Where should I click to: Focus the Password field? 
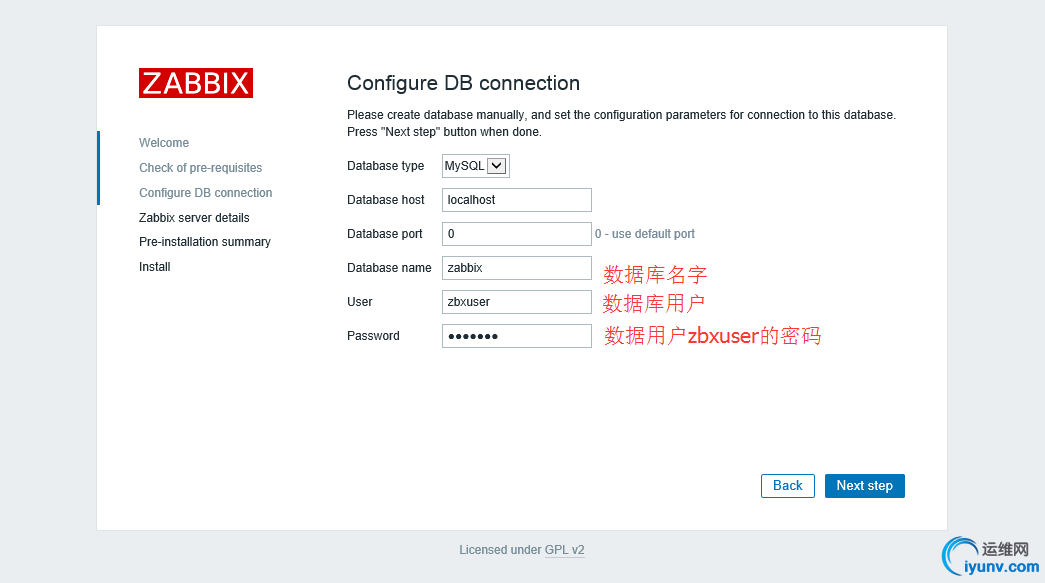(516, 336)
